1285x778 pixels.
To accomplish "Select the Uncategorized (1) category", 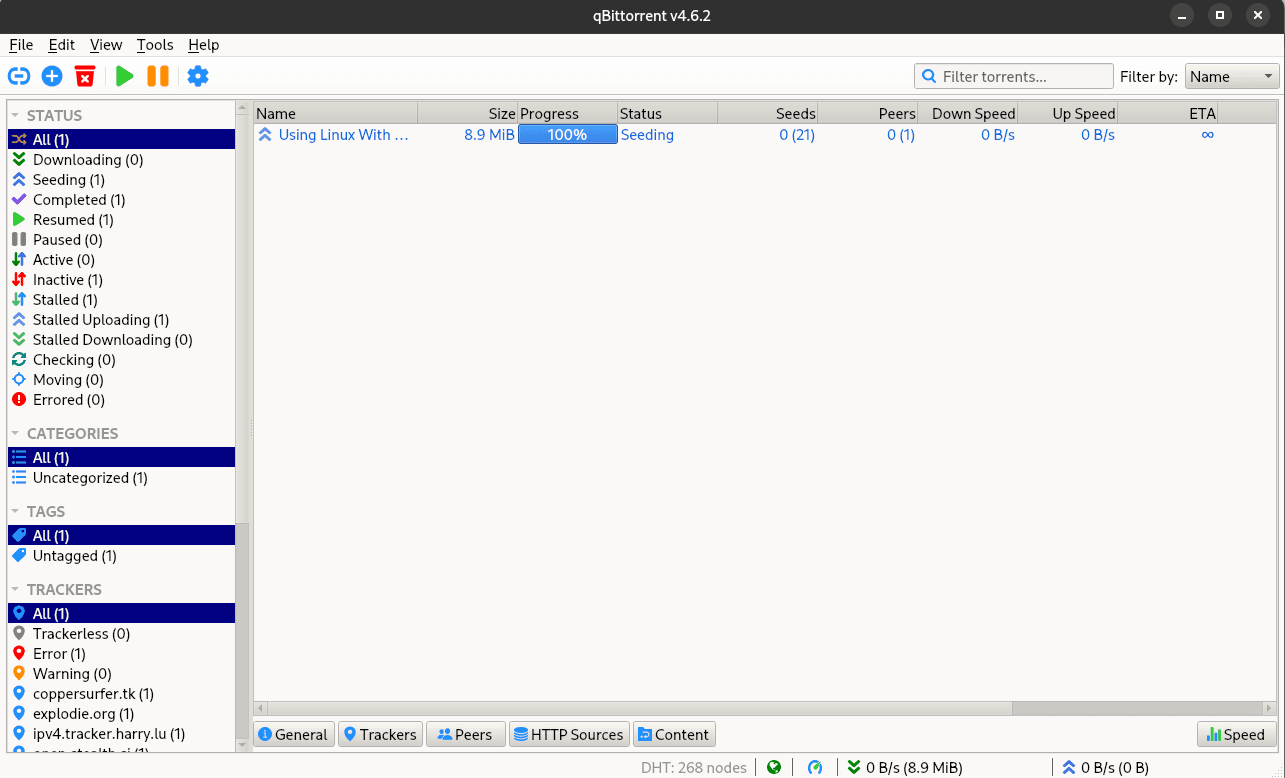I will [122, 478].
